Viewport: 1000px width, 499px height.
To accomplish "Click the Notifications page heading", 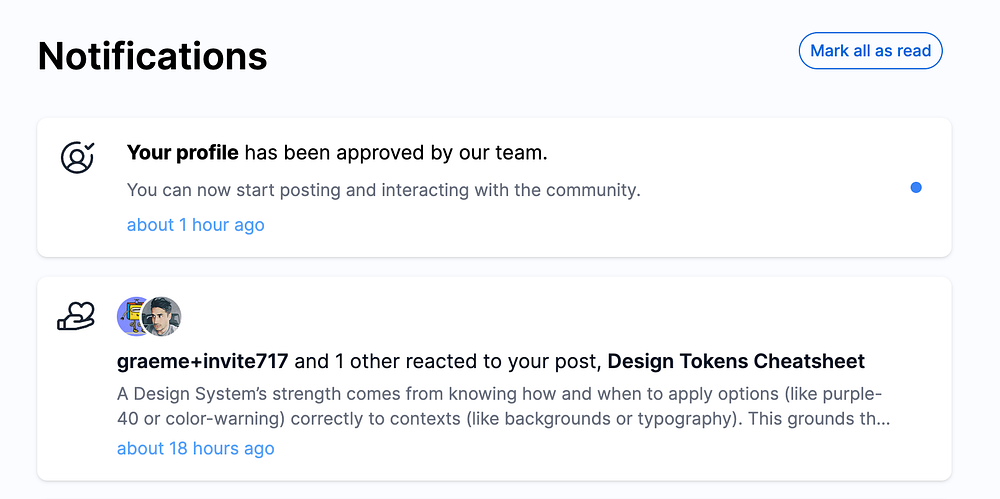I will click(152, 56).
